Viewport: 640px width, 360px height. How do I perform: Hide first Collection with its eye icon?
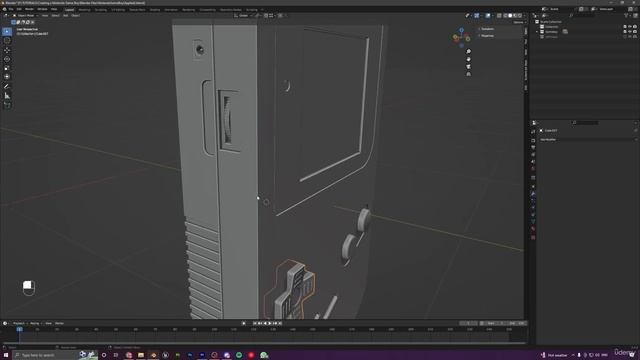pos(630,27)
